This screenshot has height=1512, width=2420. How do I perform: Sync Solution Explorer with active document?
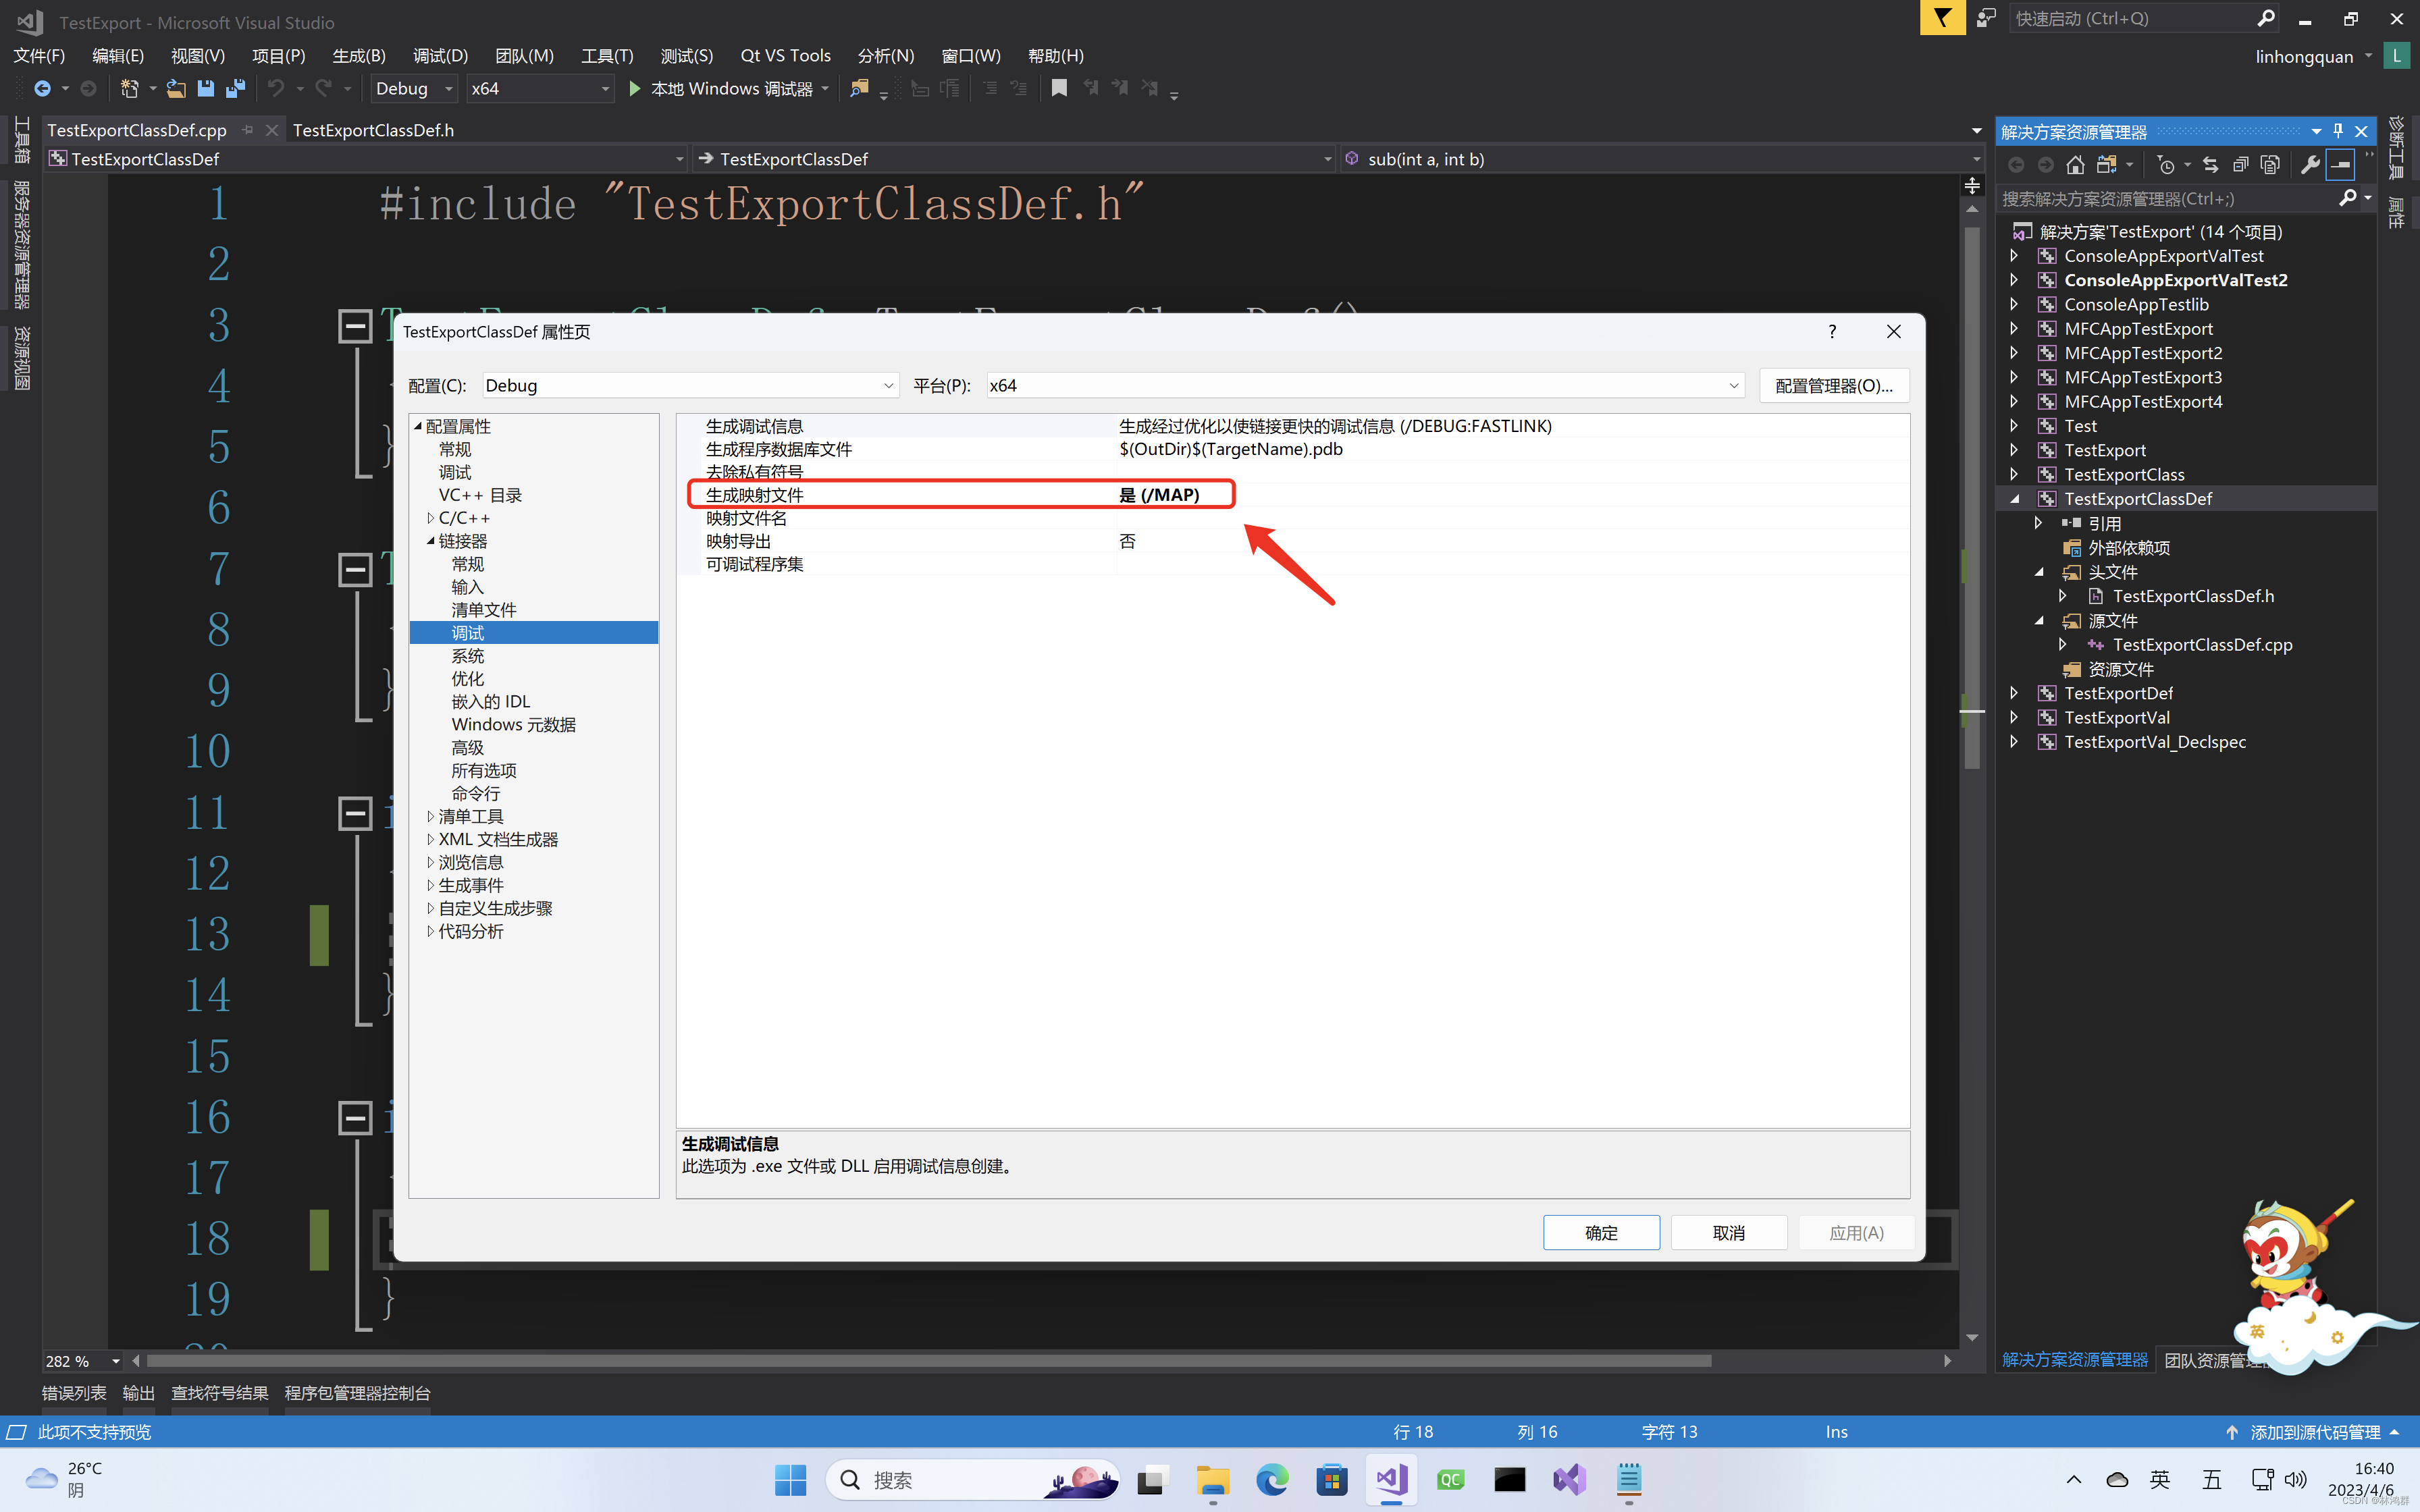pos(2211,164)
